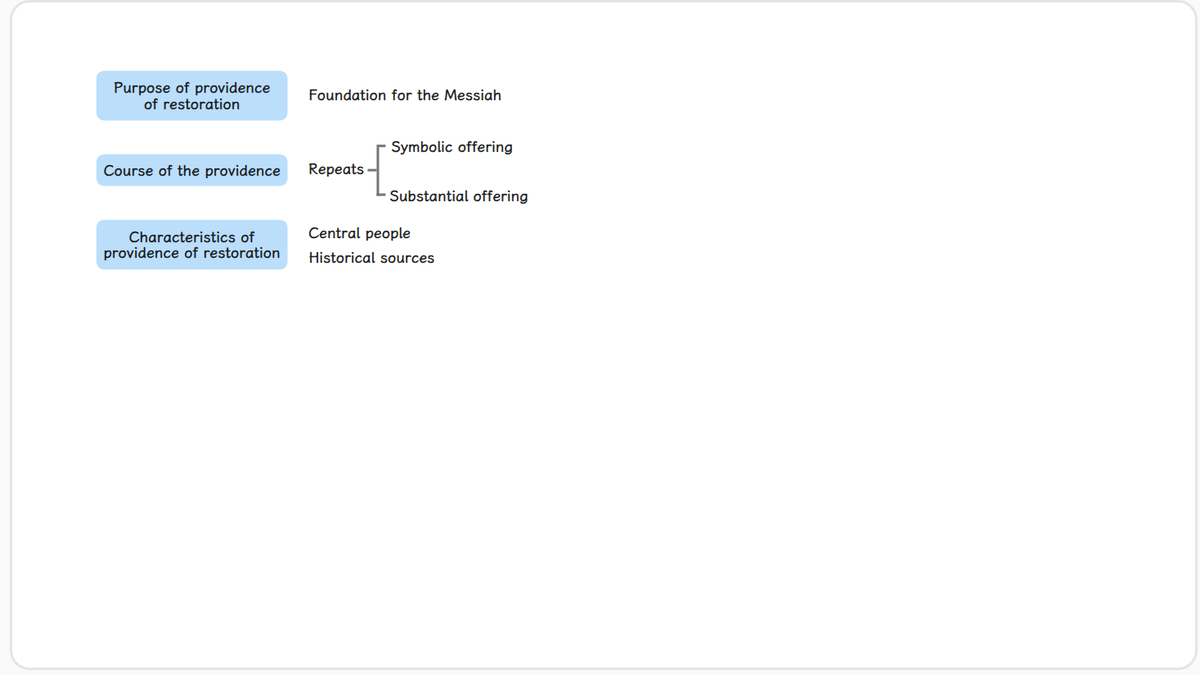Click the 'Historical sources' text
The image size is (1200, 675).
[371, 258]
